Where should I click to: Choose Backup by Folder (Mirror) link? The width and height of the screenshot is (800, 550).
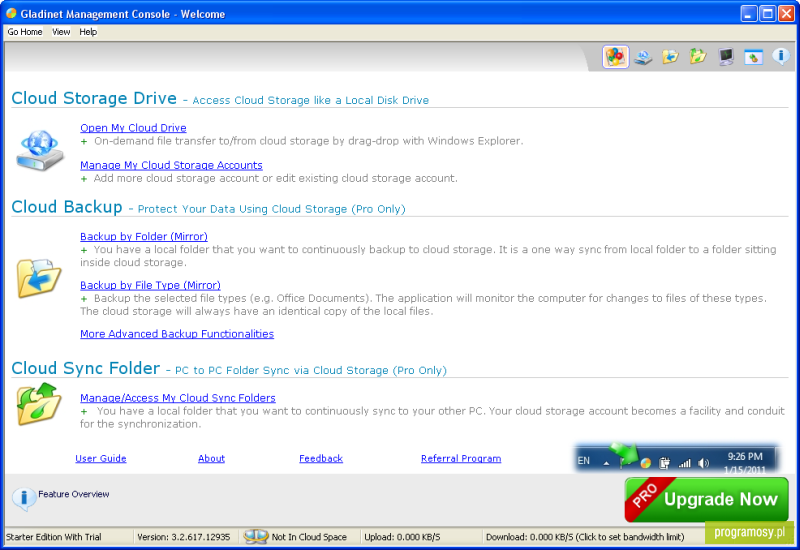click(144, 236)
